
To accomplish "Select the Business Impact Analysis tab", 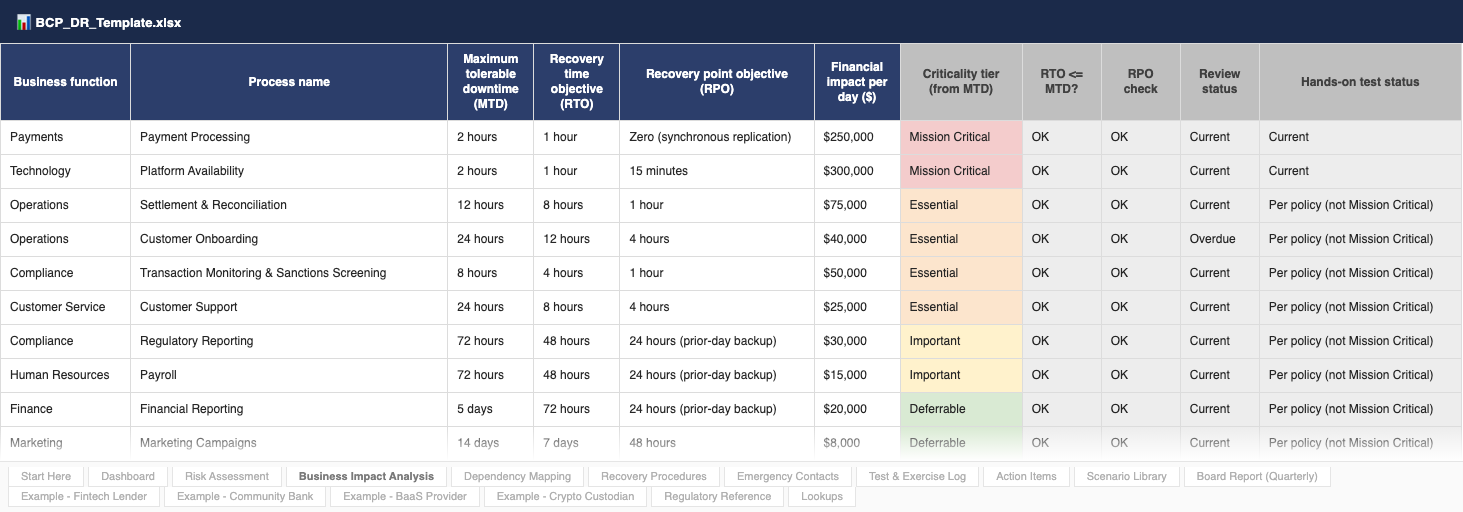I will click(x=366, y=476).
